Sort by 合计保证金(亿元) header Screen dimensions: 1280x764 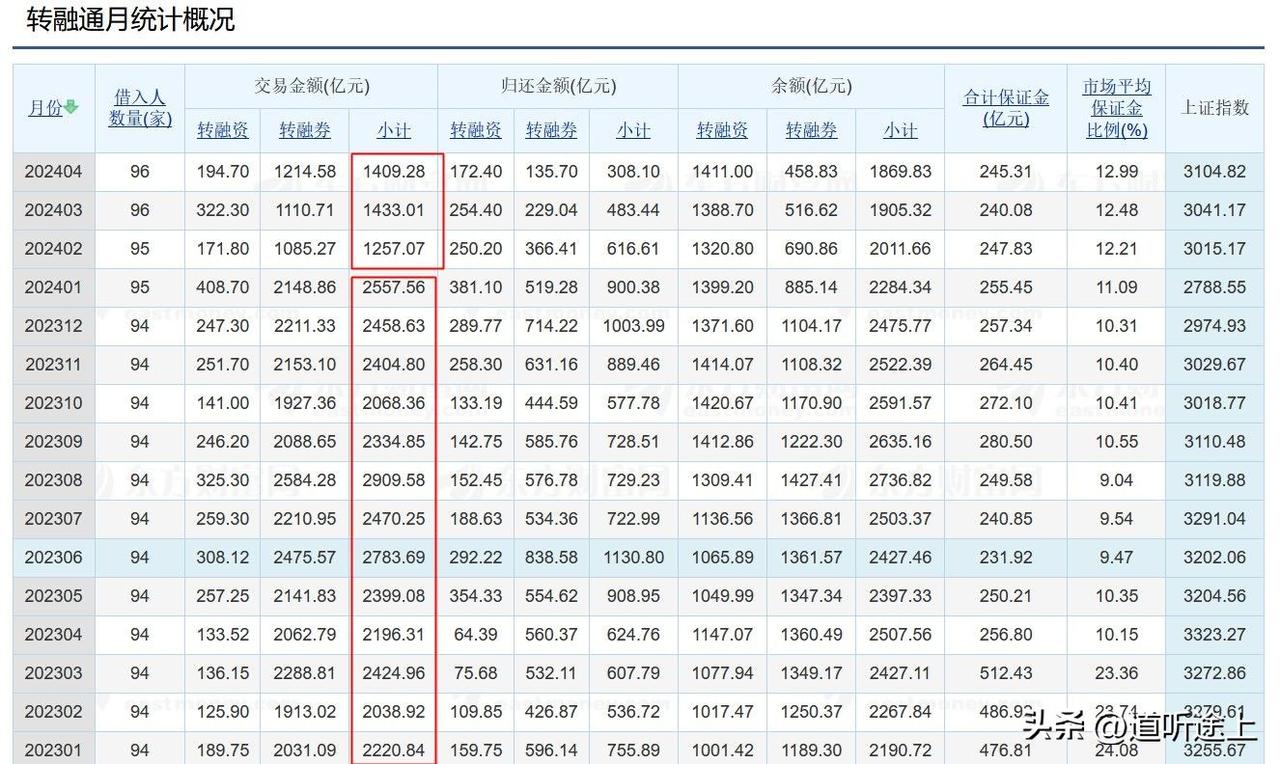pyautogui.click(x=1006, y=108)
